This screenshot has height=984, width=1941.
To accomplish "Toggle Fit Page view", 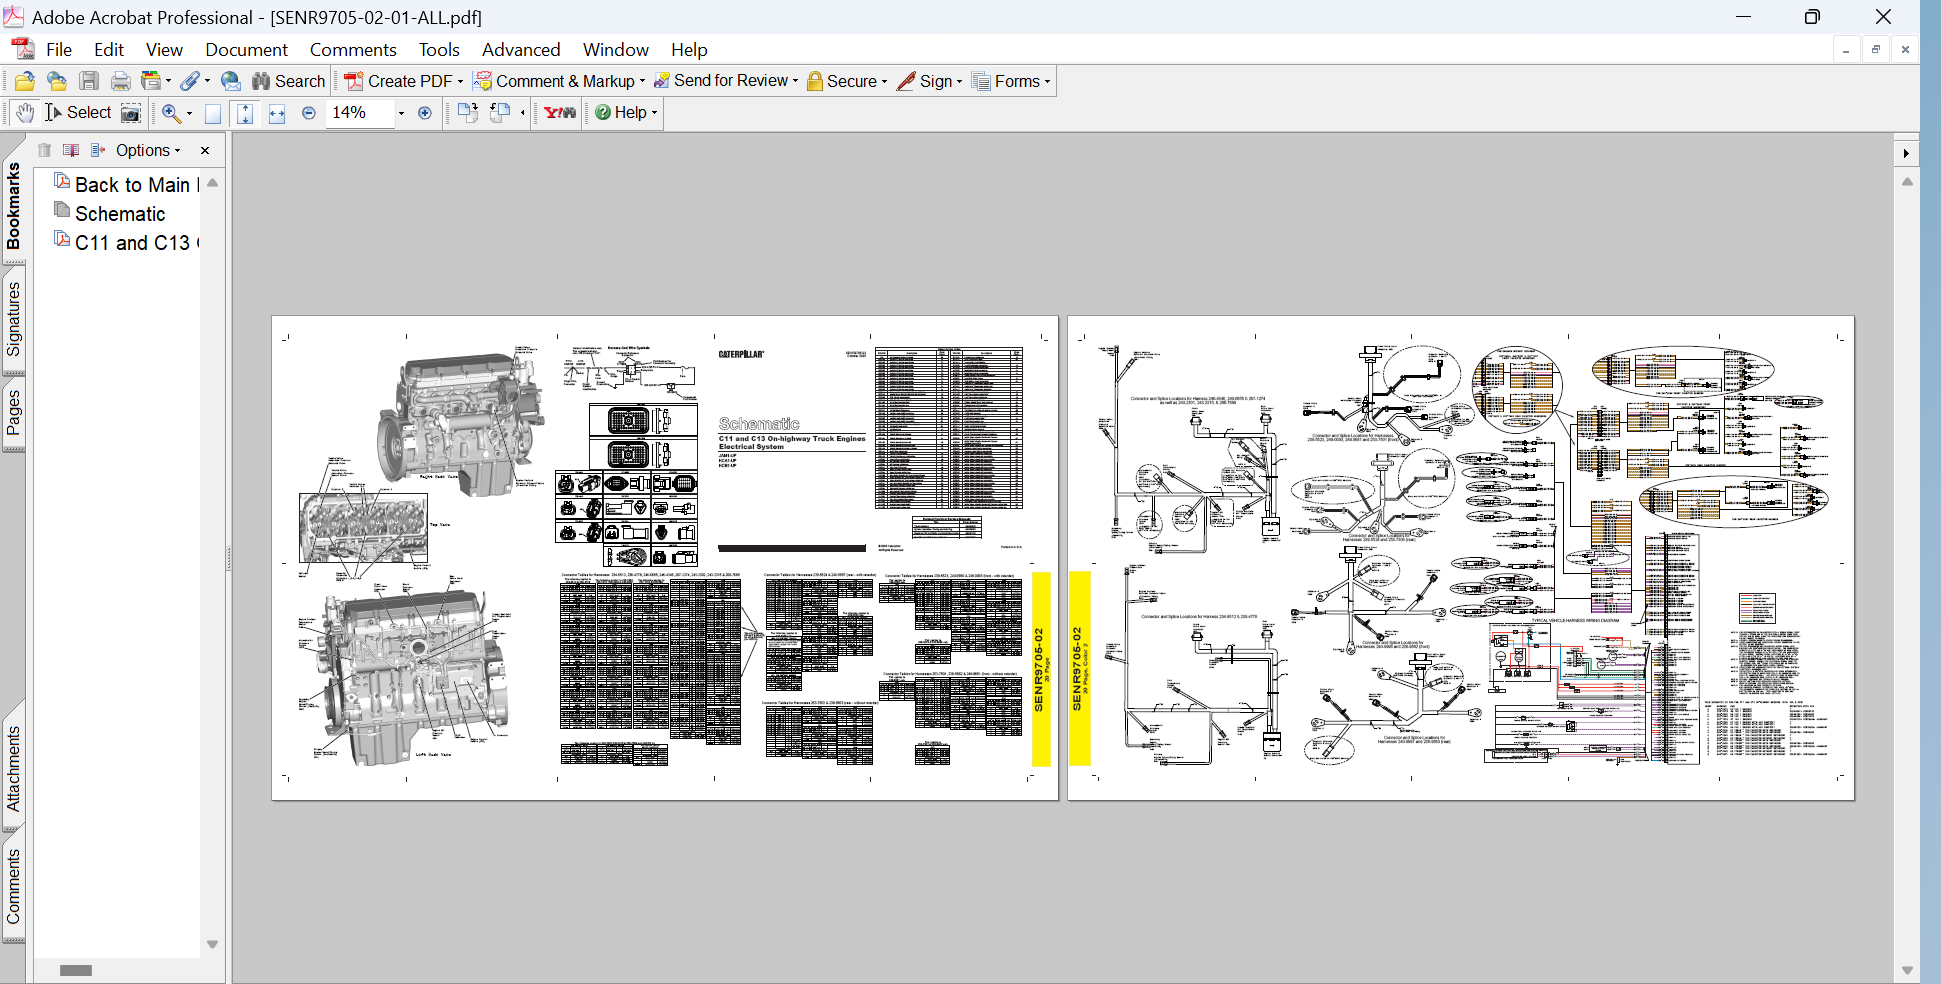I will [245, 113].
